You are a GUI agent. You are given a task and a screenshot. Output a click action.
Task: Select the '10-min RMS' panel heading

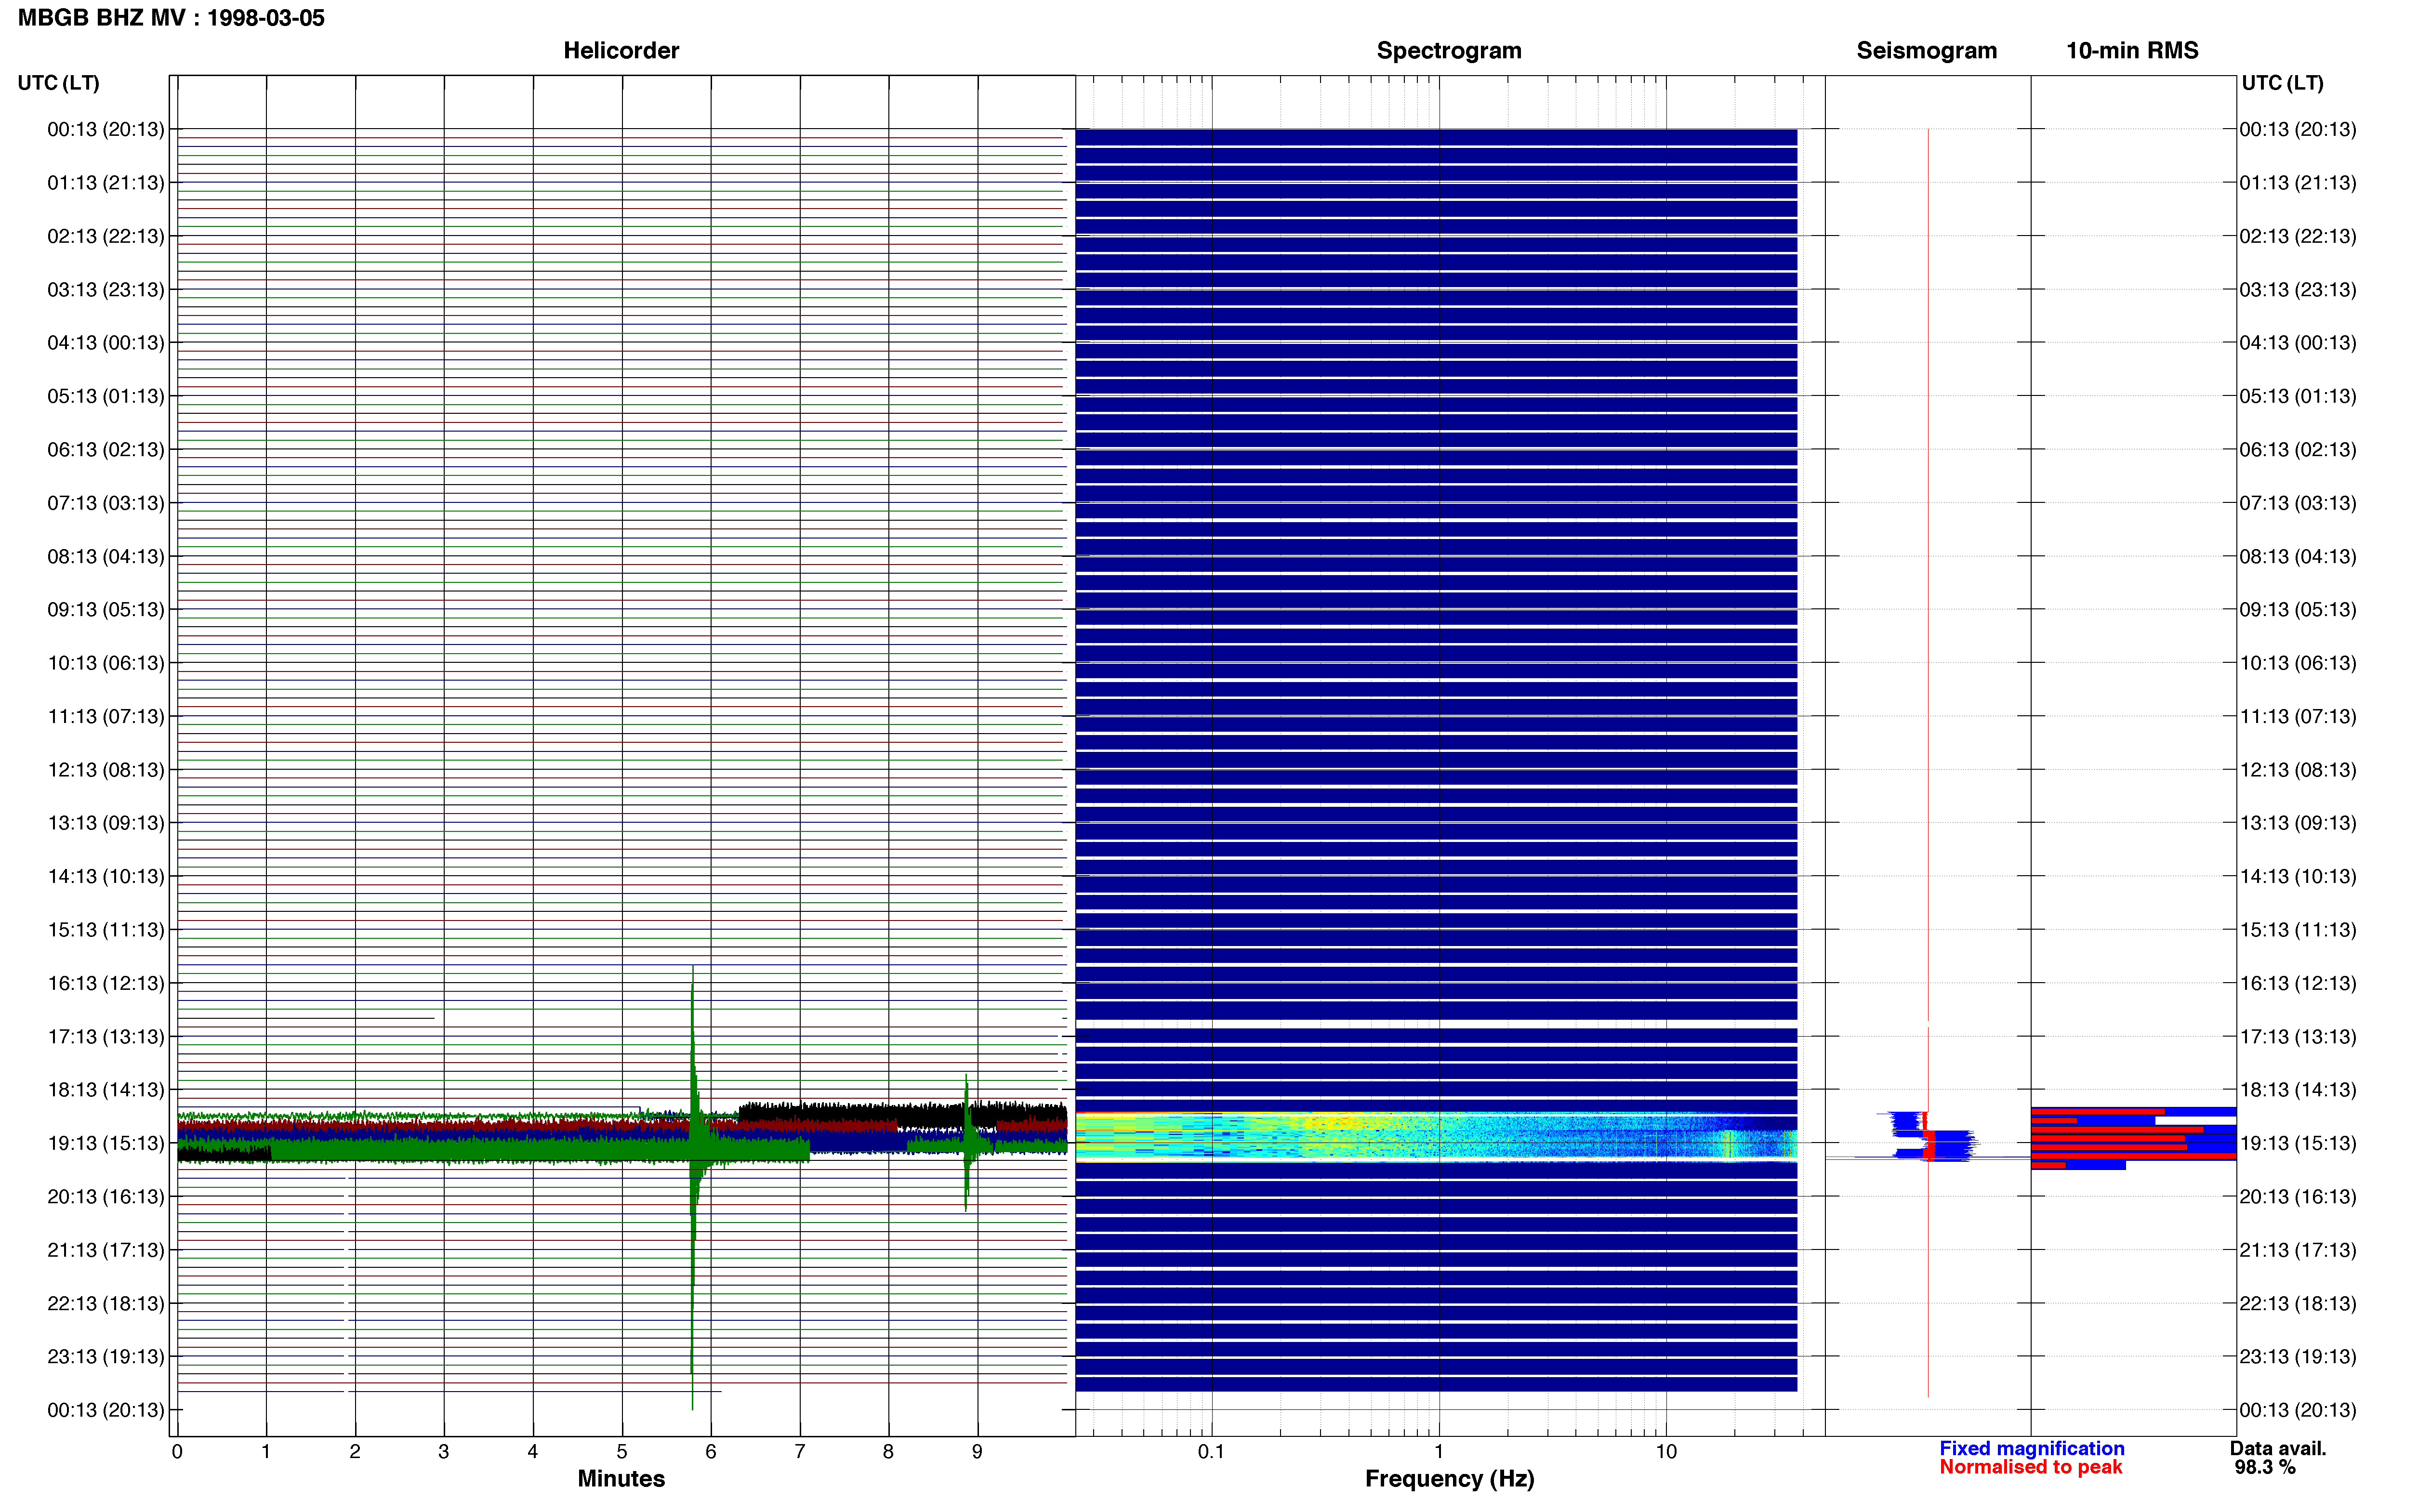coord(2132,50)
